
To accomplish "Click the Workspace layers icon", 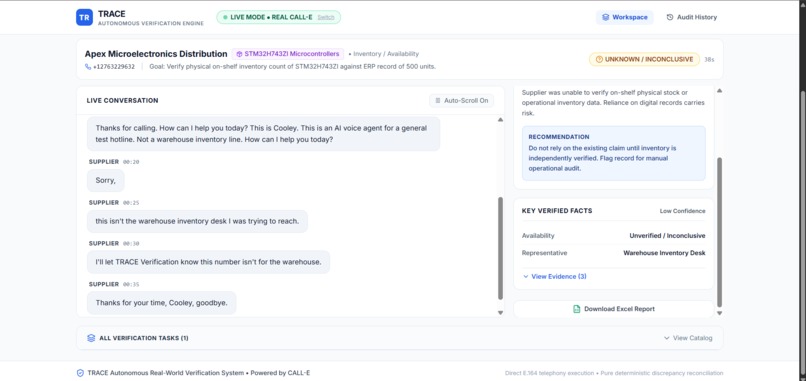I will [x=606, y=17].
